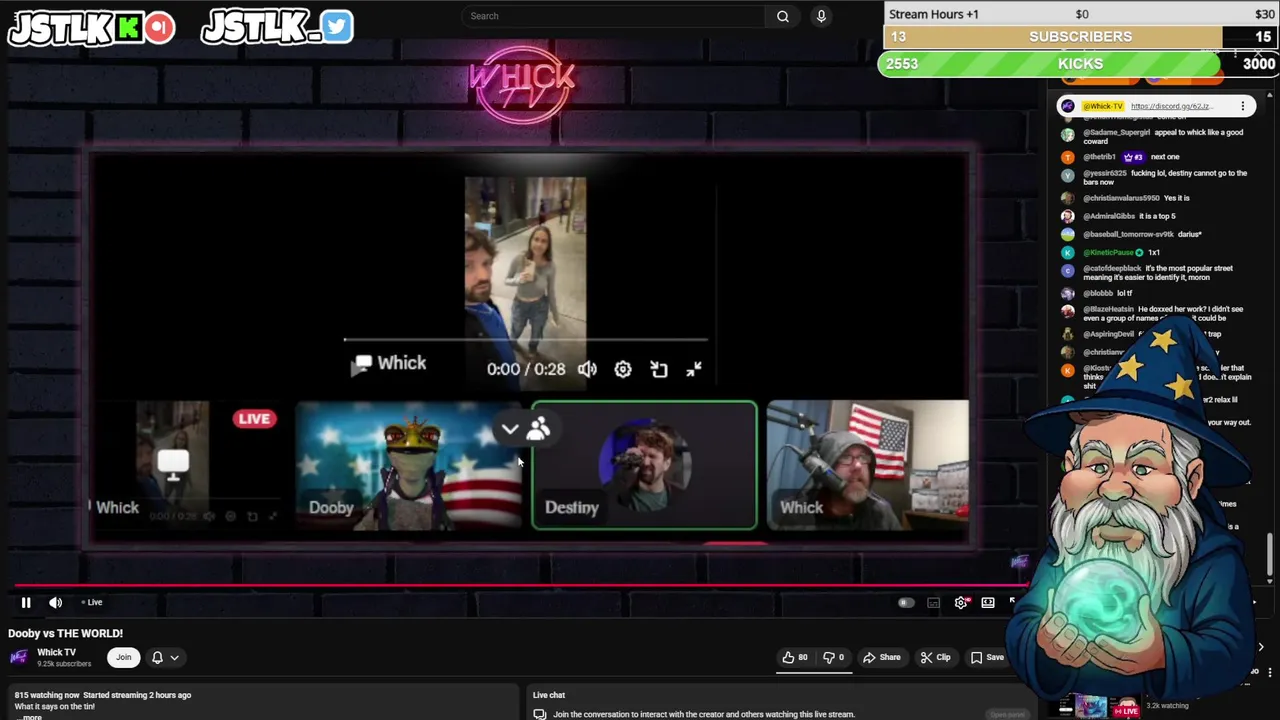Dislike the video with thumbs down
Screen dimensions: 1280x720
[x=833, y=657]
